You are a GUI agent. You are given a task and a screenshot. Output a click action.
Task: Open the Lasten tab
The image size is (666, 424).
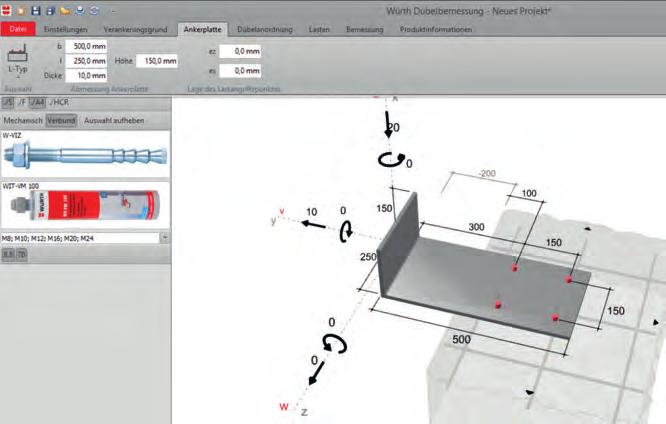click(x=319, y=29)
